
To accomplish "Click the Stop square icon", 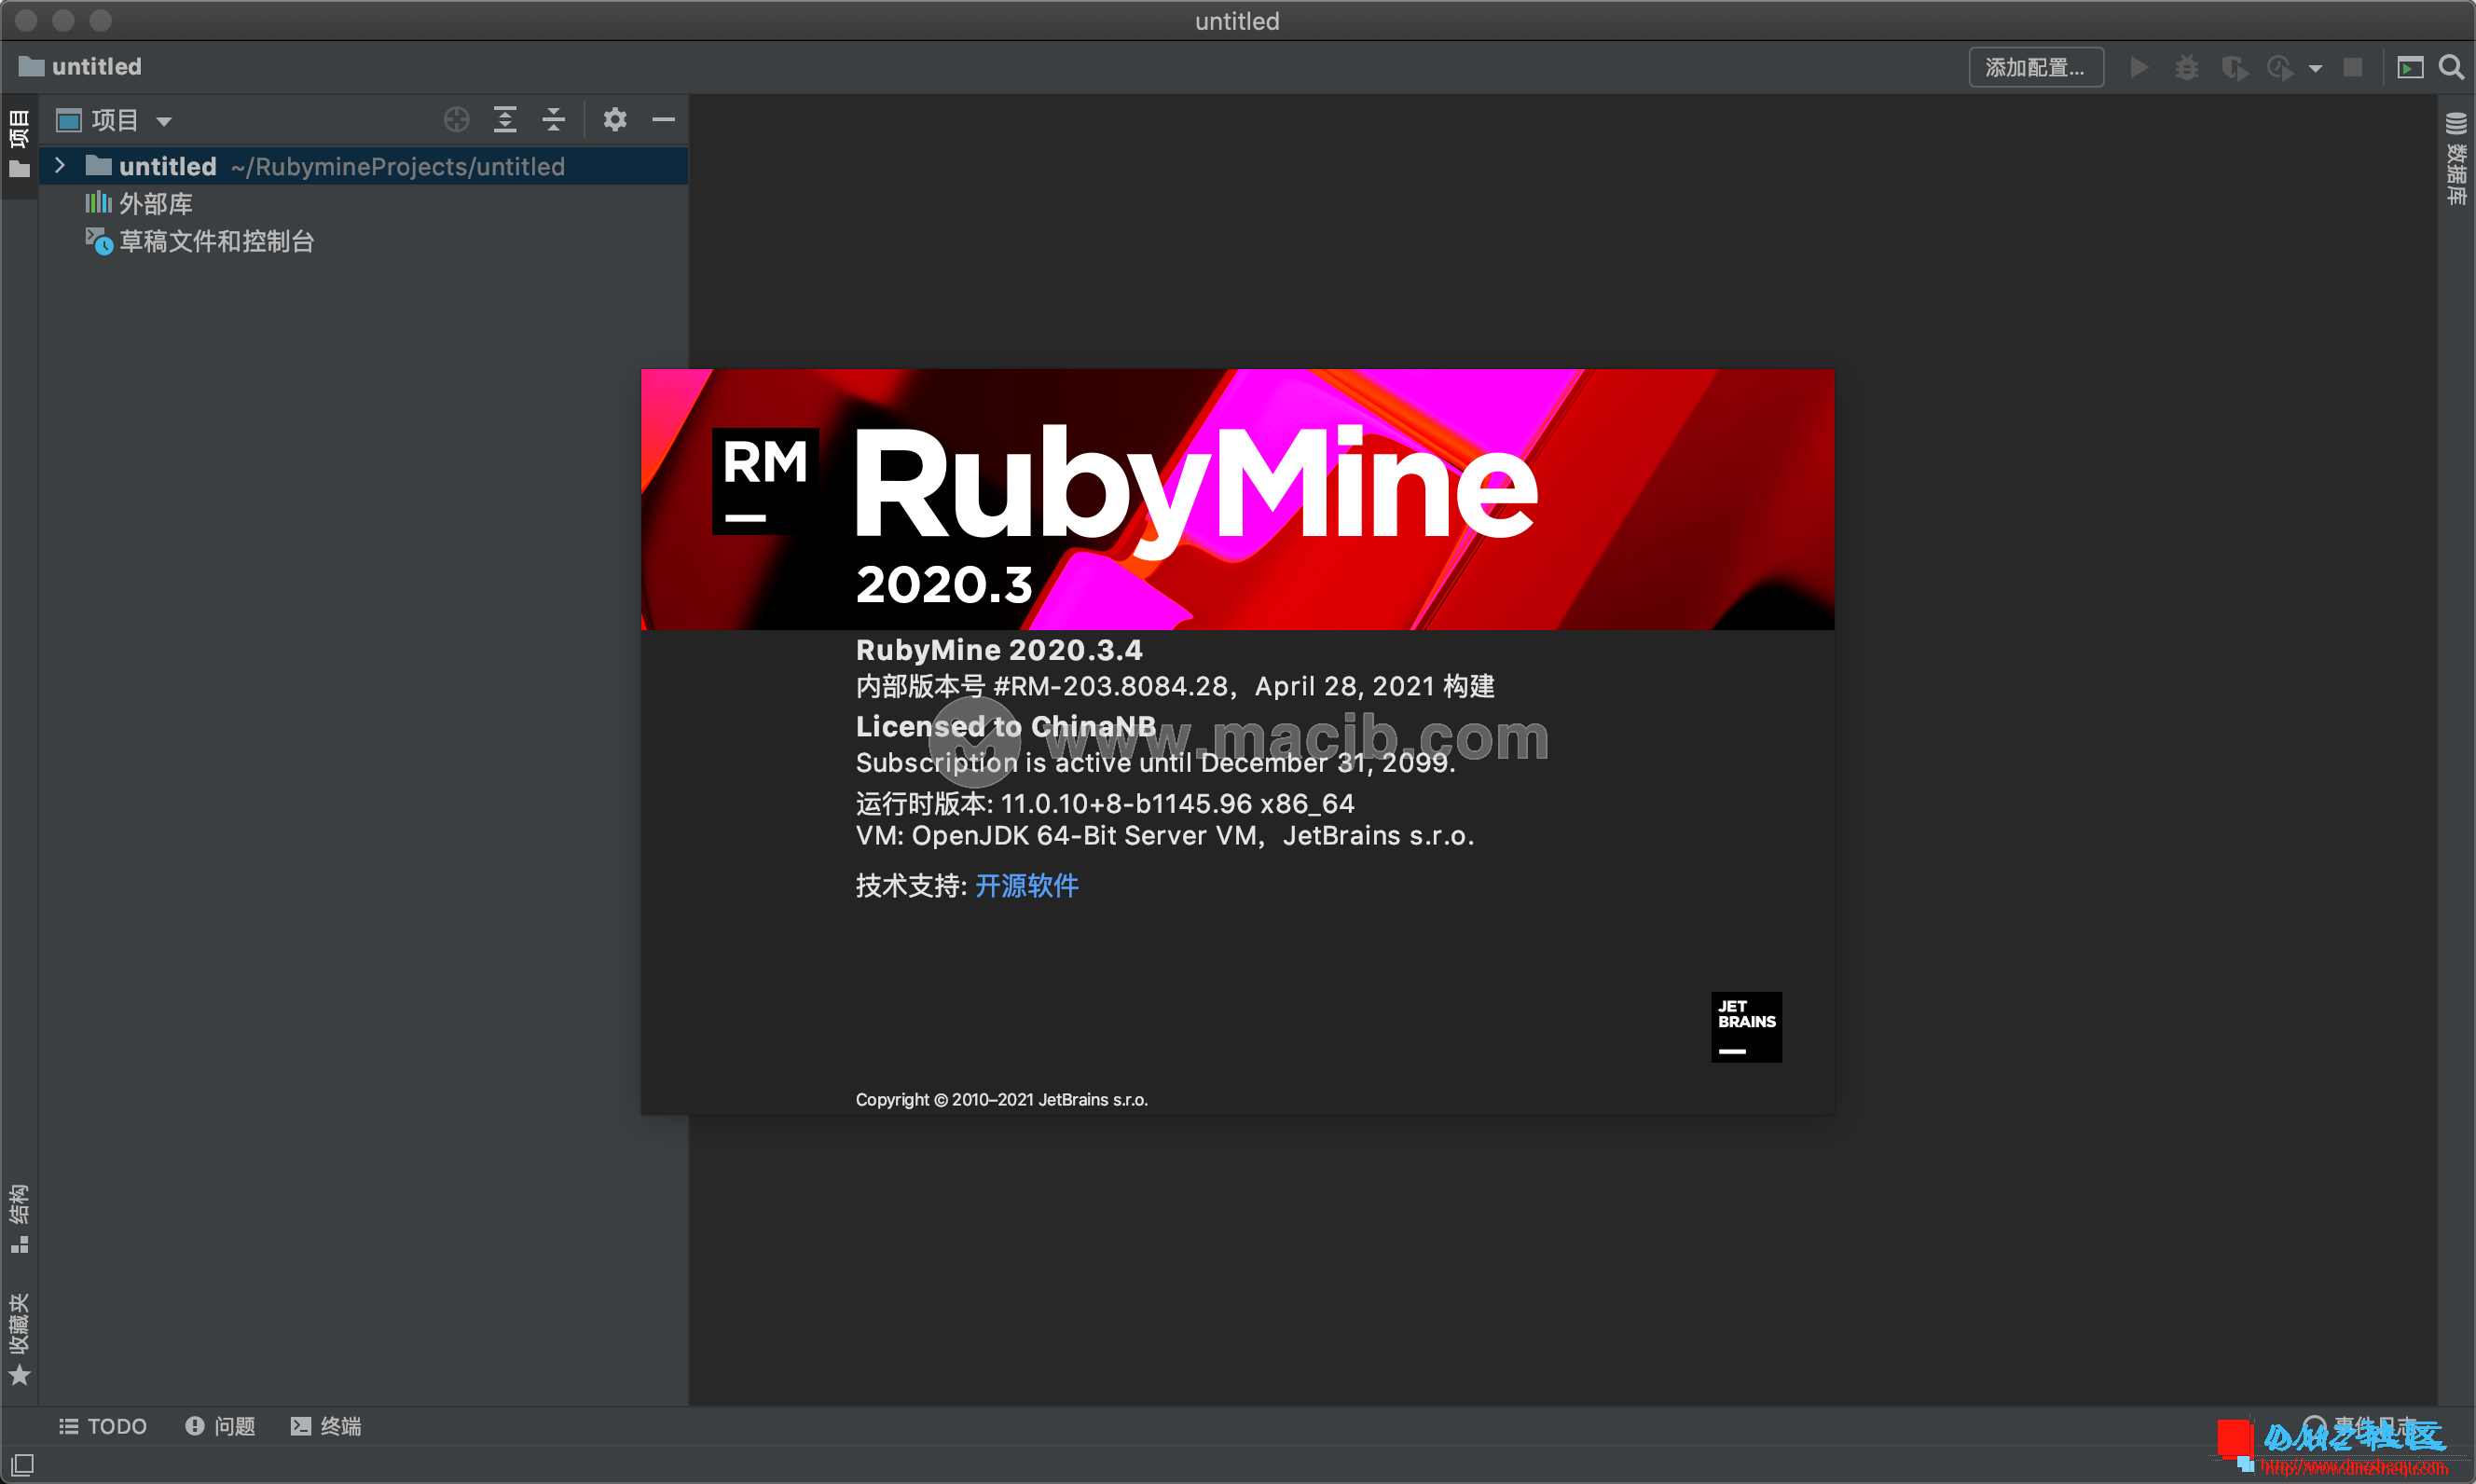I will click(2353, 67).
